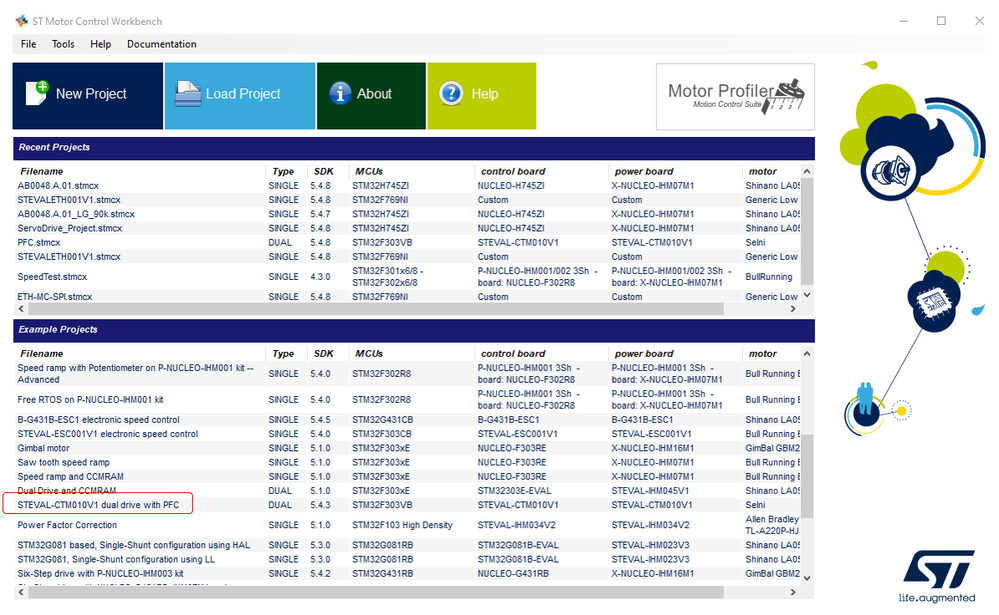
Task: Click left arrow of Example Projects horizontal scrollbar
Action: pyautogui.click(x=21, y=592)
